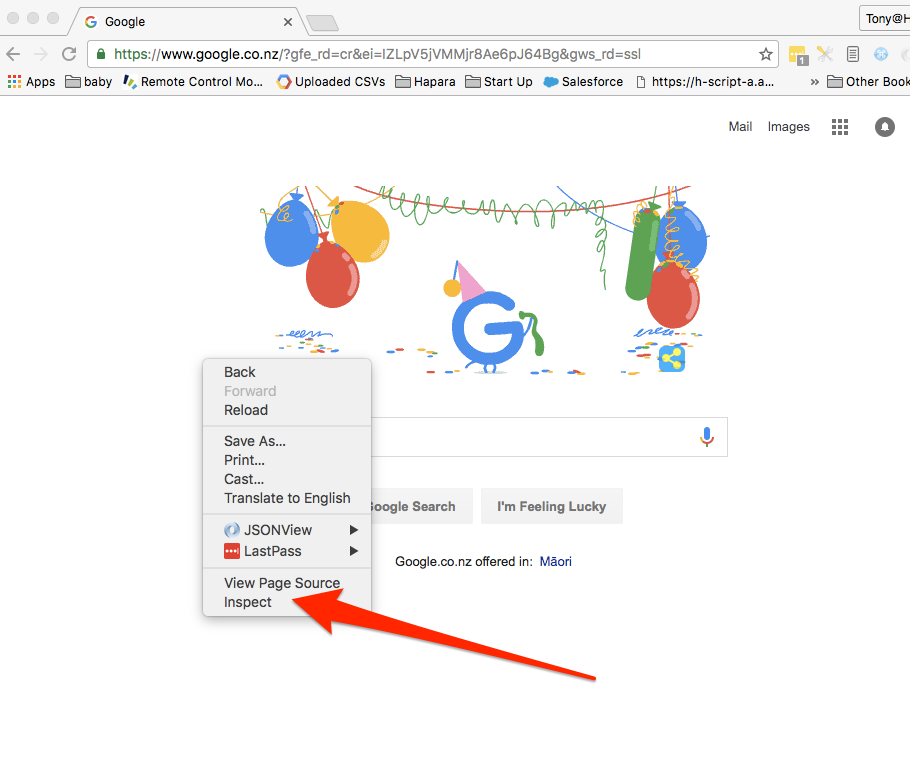Open the Images link
This screenshot has height=764, width=910.
click(788, 127)
